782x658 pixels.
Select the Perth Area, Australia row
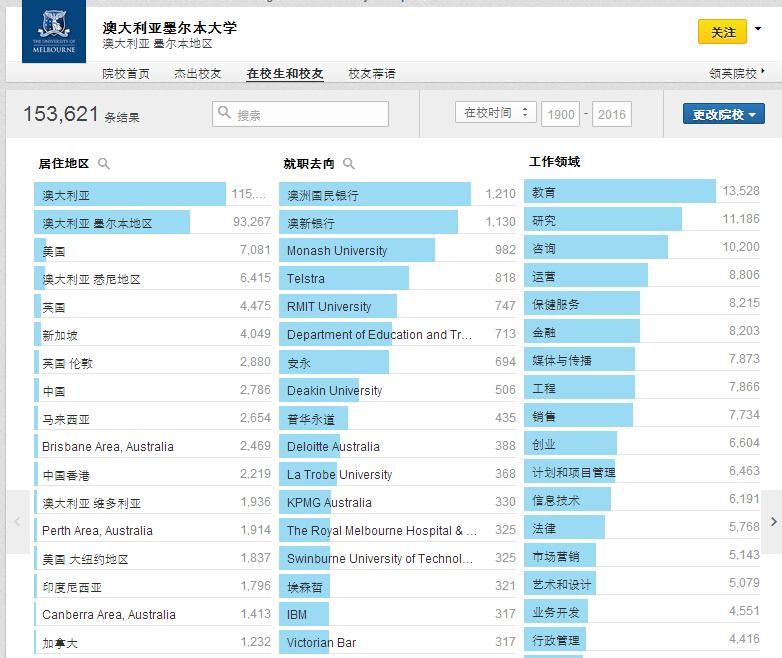pyautogui.click(x=153, y=530)
